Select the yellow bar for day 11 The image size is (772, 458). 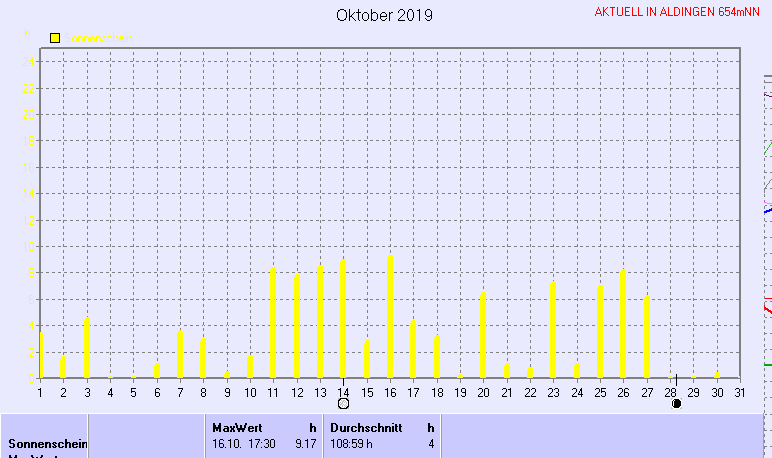pos(273,322)
